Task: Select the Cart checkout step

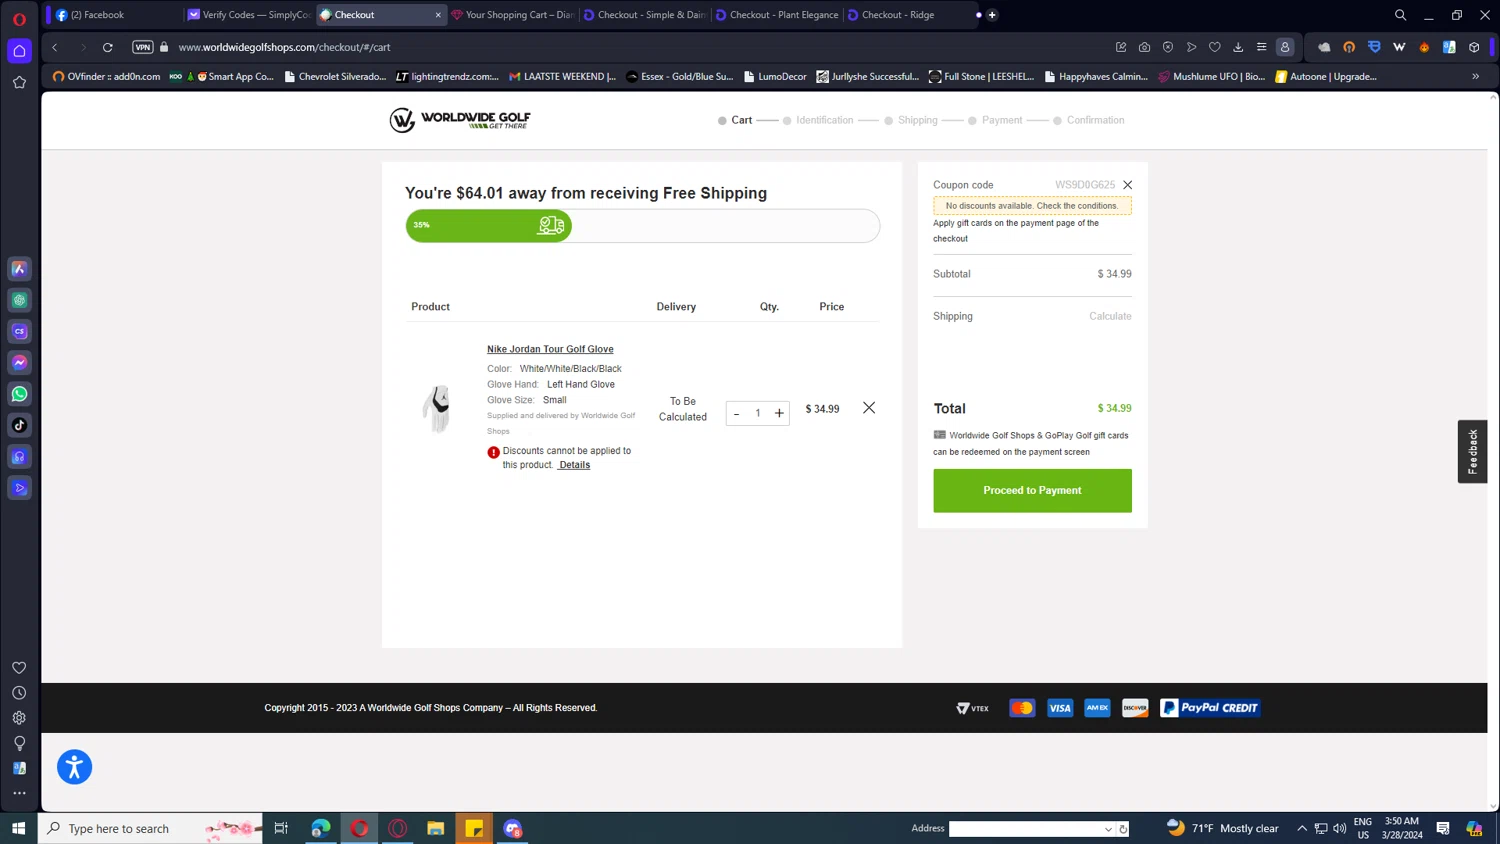Action: [735, 120]
